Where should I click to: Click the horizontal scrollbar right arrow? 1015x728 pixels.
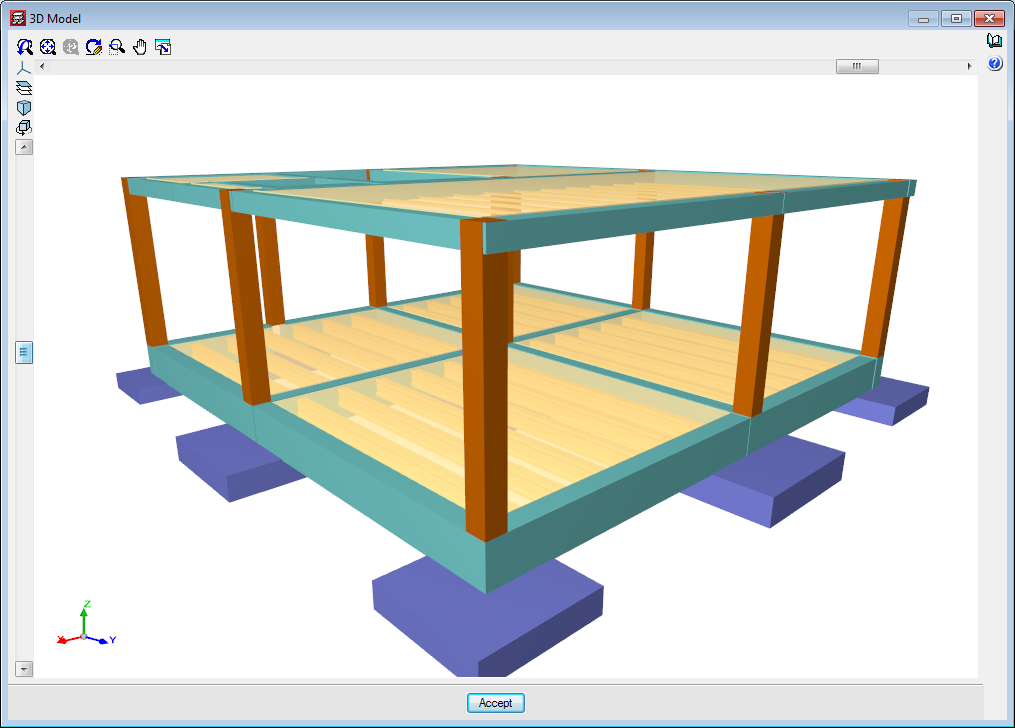pyautogui.click(x=969, y=67)
